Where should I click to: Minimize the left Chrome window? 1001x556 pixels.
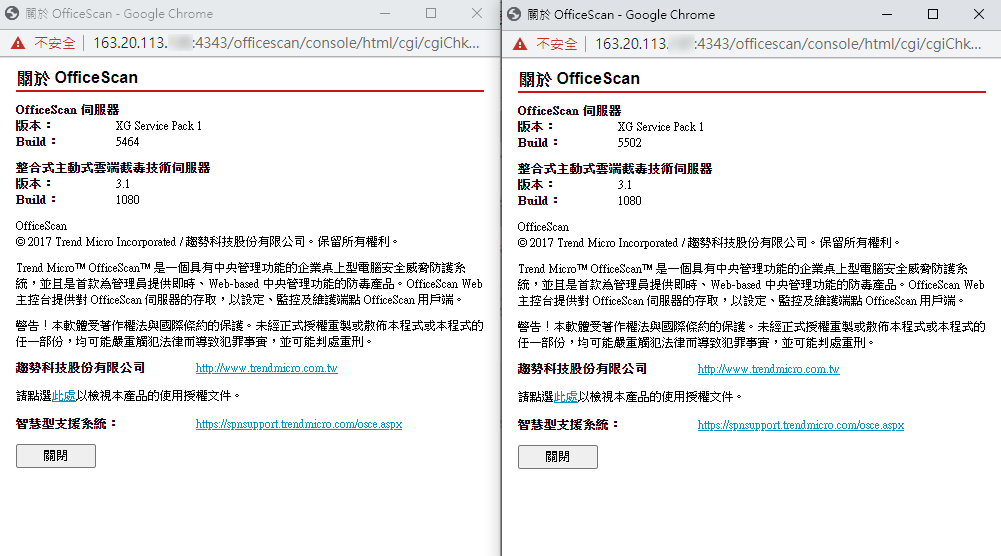tap(385, 13)
